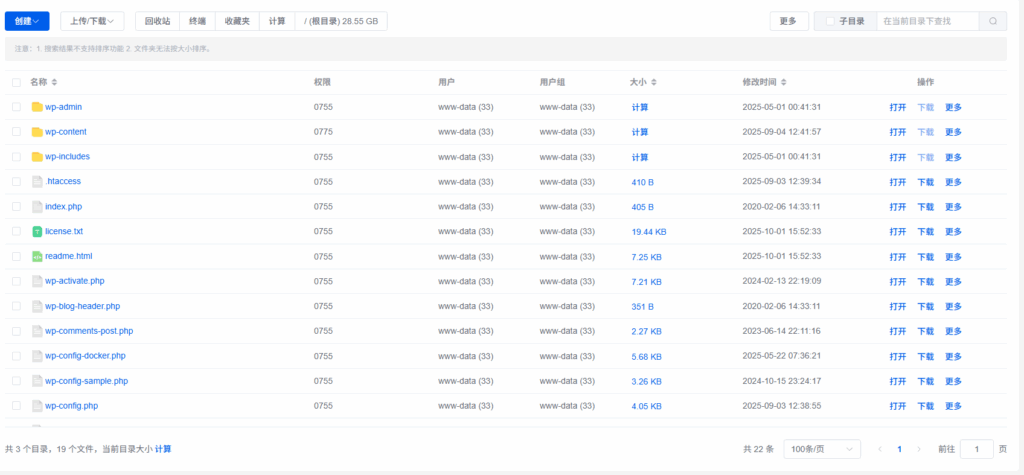Click 计算 link for wp-includes size
Screen dimensions: 1024x475
coord(640,157)
